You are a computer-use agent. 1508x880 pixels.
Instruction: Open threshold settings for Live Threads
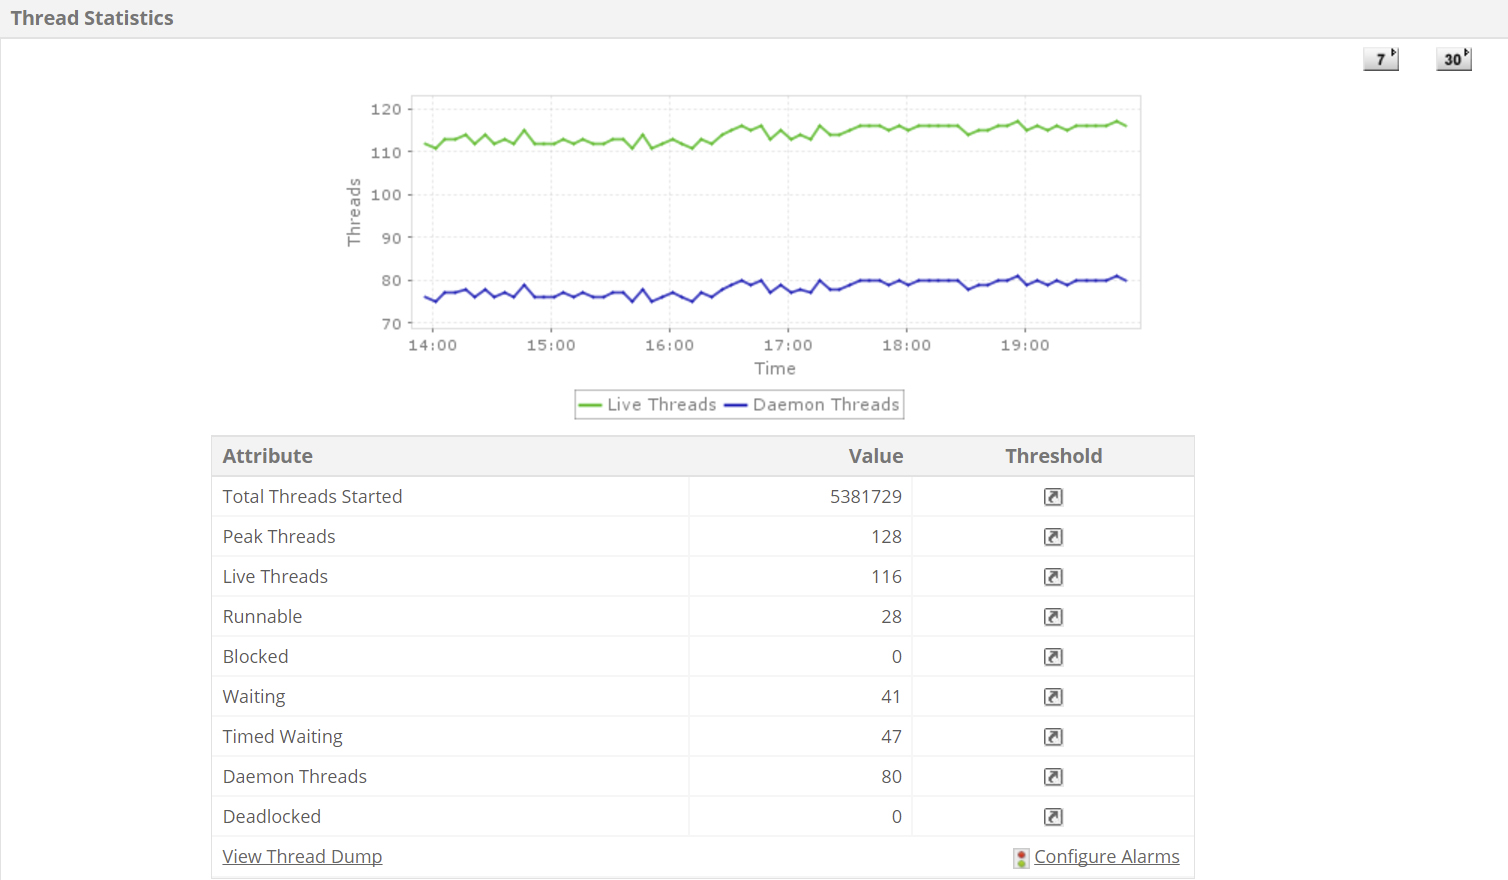[x=1053, y=577]
